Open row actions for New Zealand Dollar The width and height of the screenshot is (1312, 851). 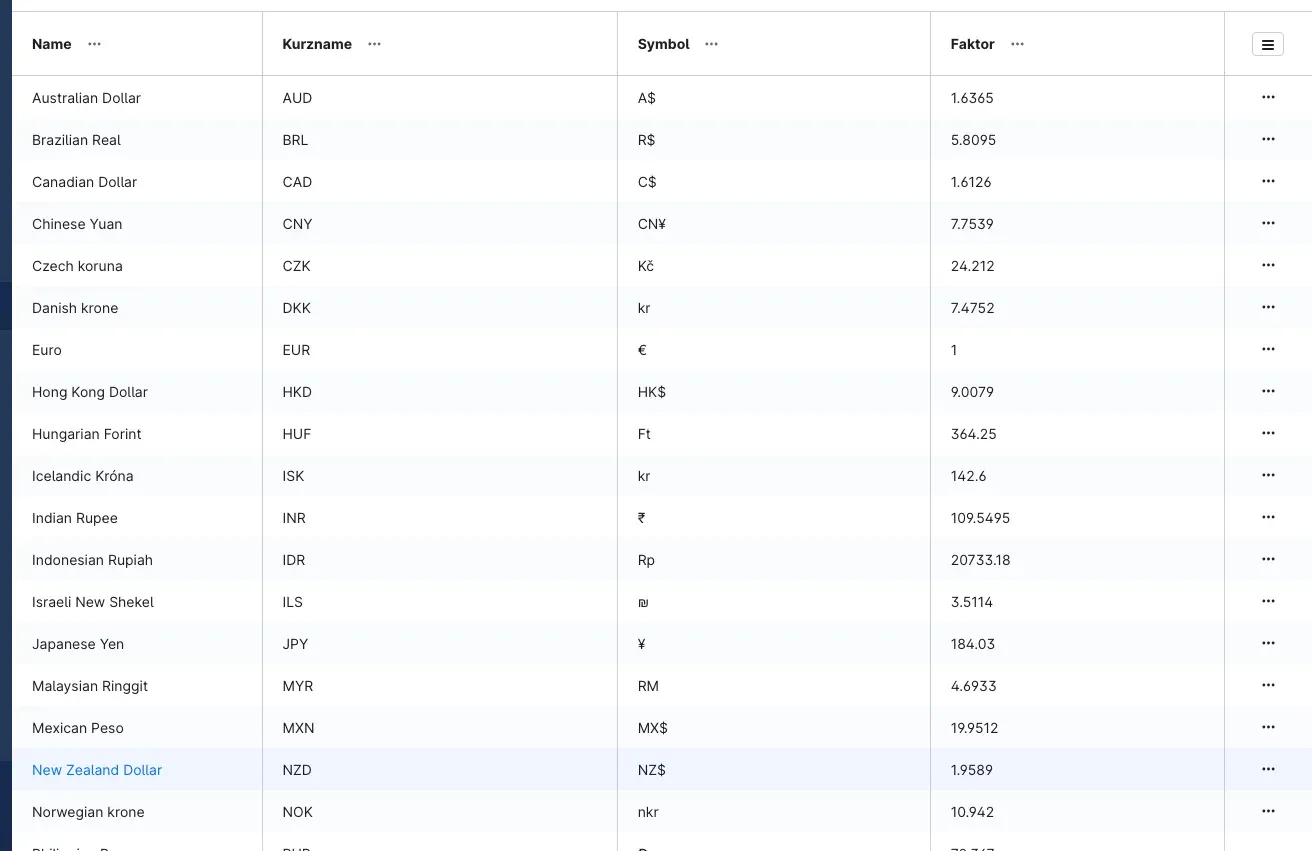[1268, 769]
